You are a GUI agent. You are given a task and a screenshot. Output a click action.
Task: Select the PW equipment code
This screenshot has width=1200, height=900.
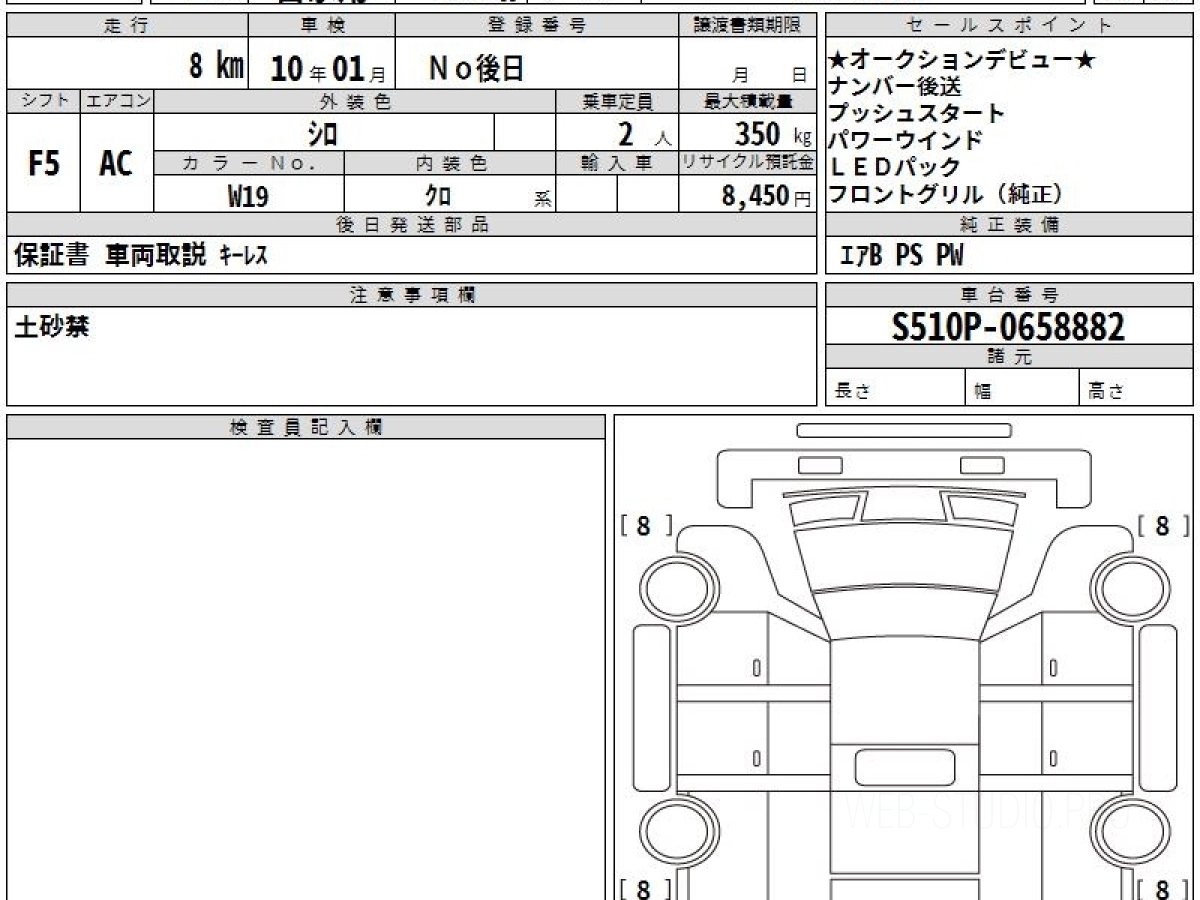pyautogui.click(x=950, y=257)
